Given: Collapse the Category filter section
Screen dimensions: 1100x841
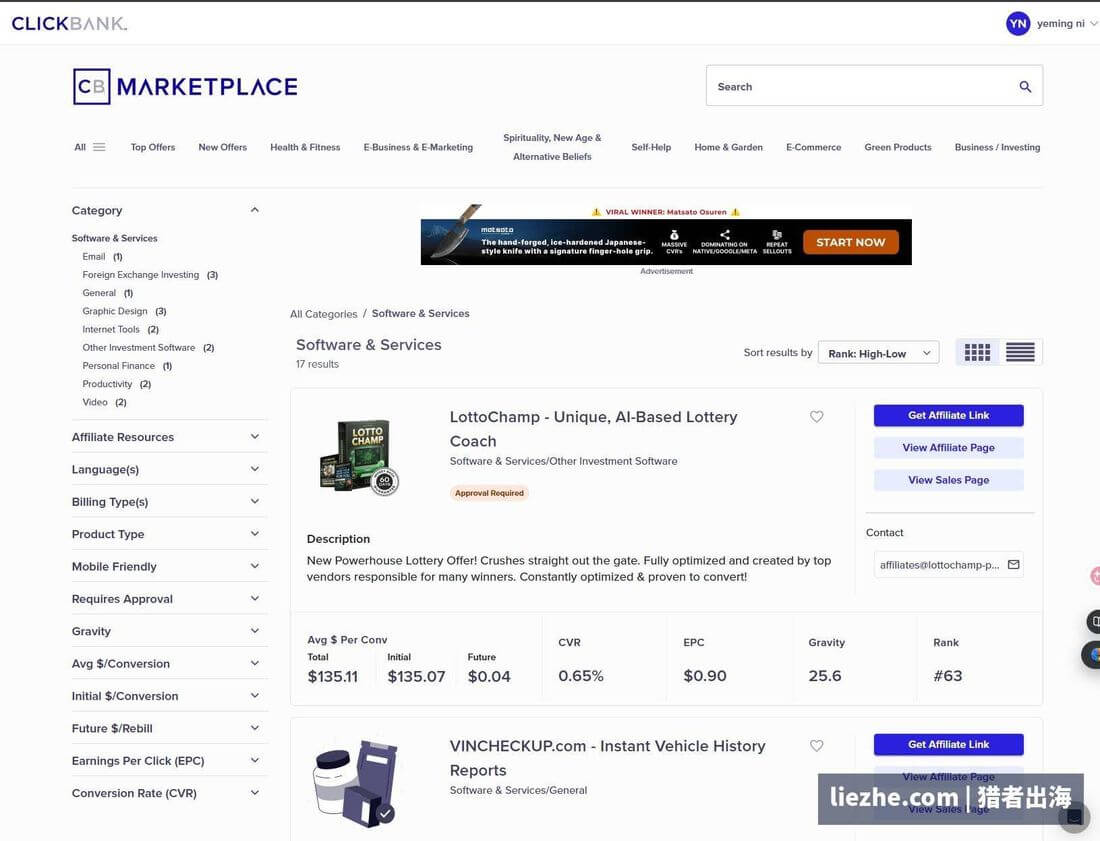Looking at the screenshot, I should click(255, 210).
